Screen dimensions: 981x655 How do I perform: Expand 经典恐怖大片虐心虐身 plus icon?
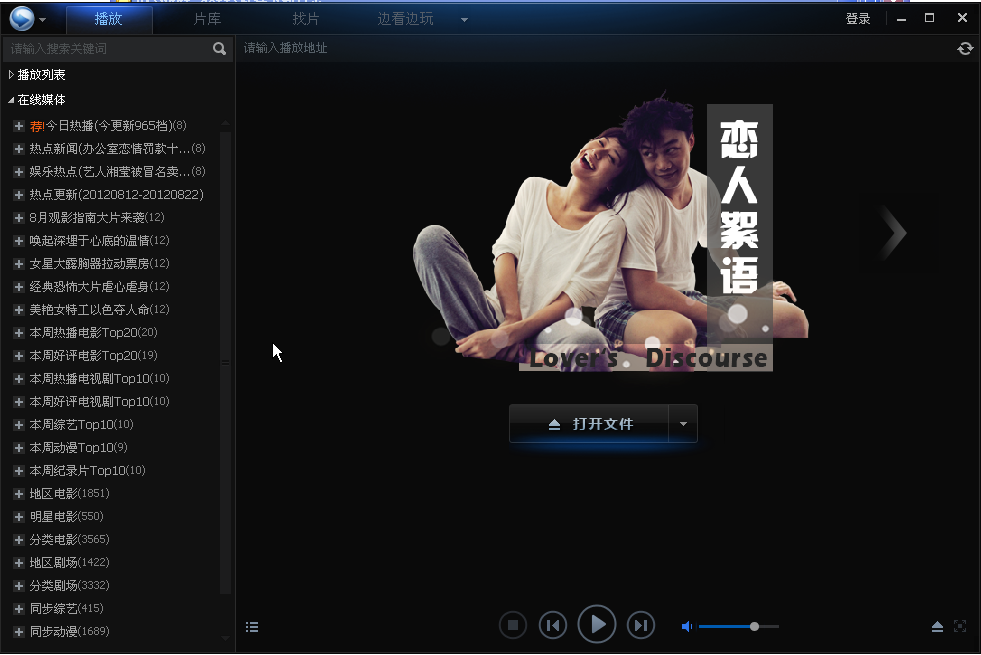click(x=19, y=287)
